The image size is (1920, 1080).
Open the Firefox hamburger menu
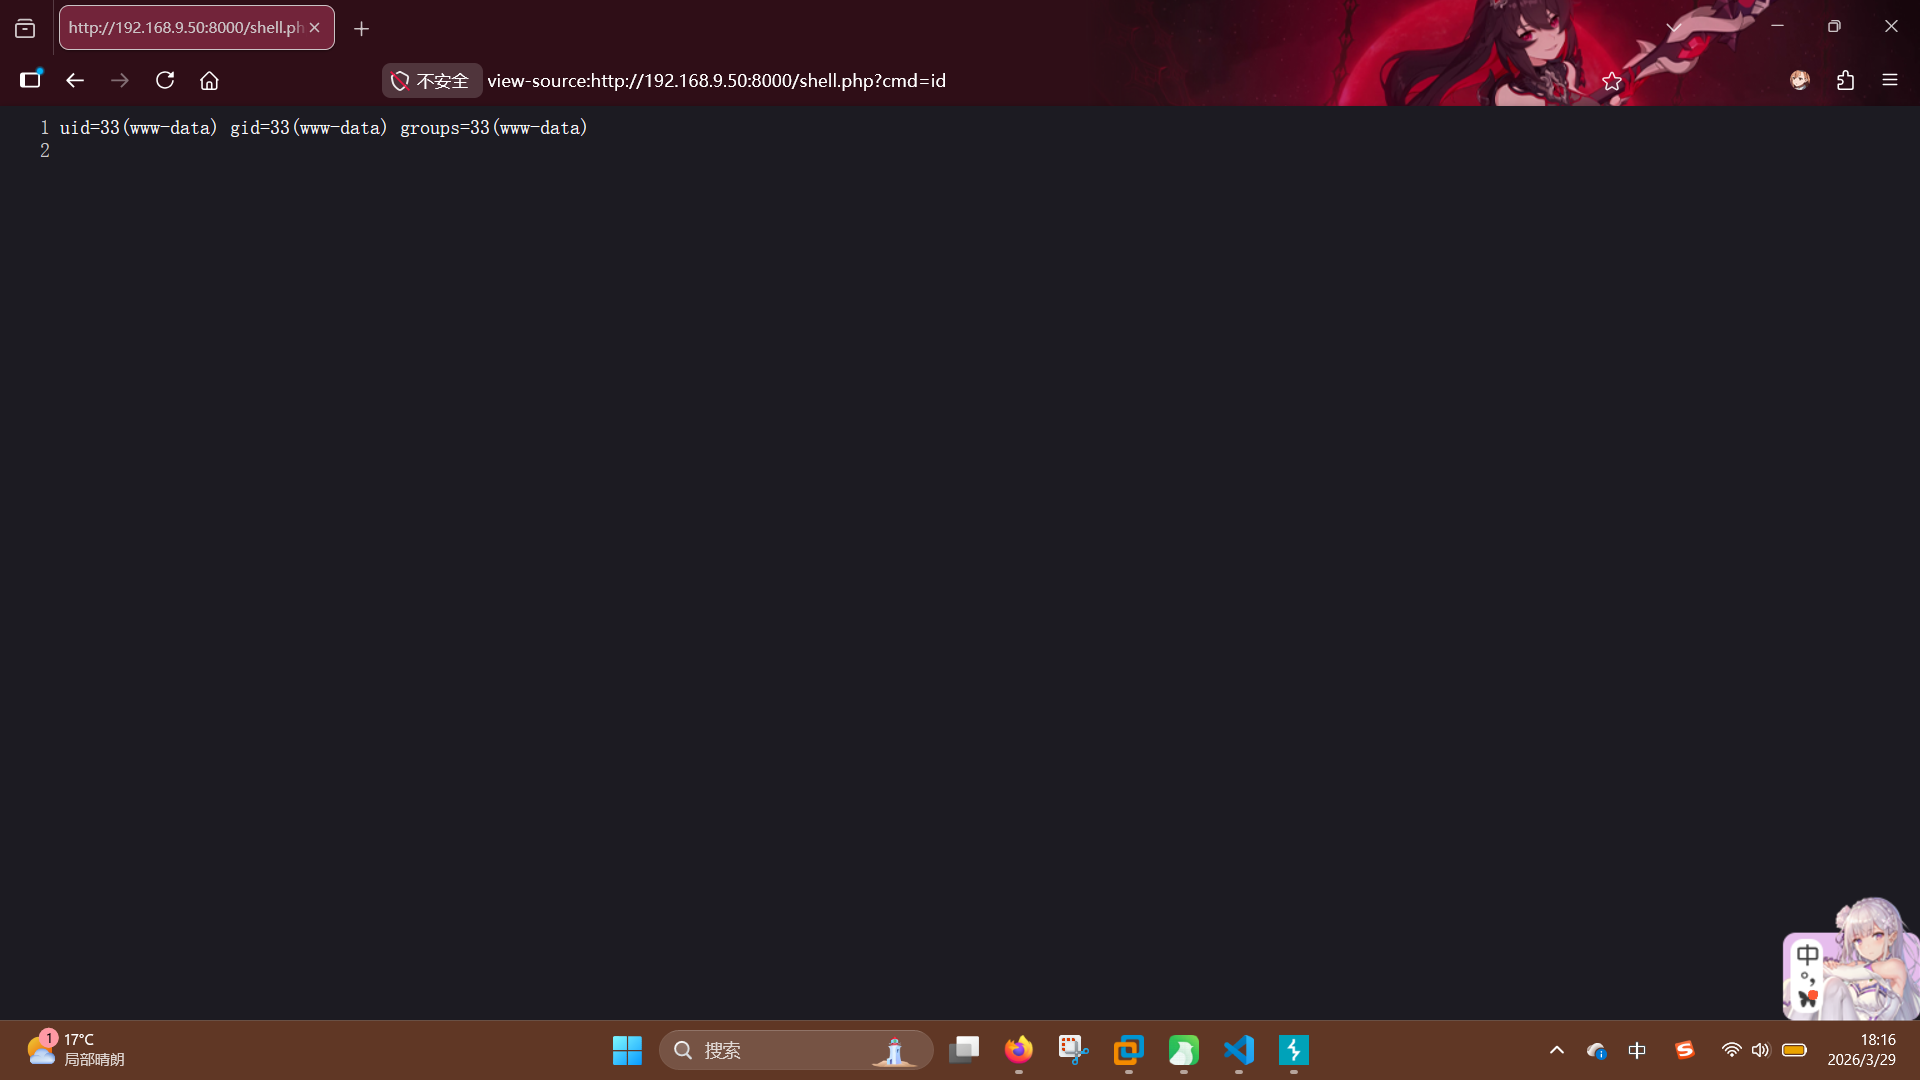tap(1889, 80)
